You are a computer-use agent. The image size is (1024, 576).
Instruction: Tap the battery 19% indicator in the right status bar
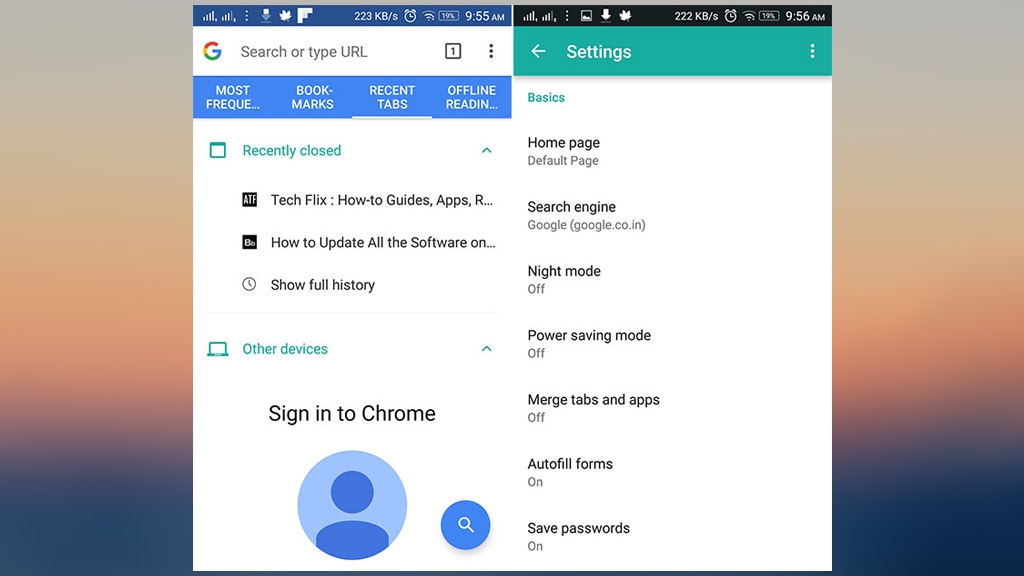[769, 16]
